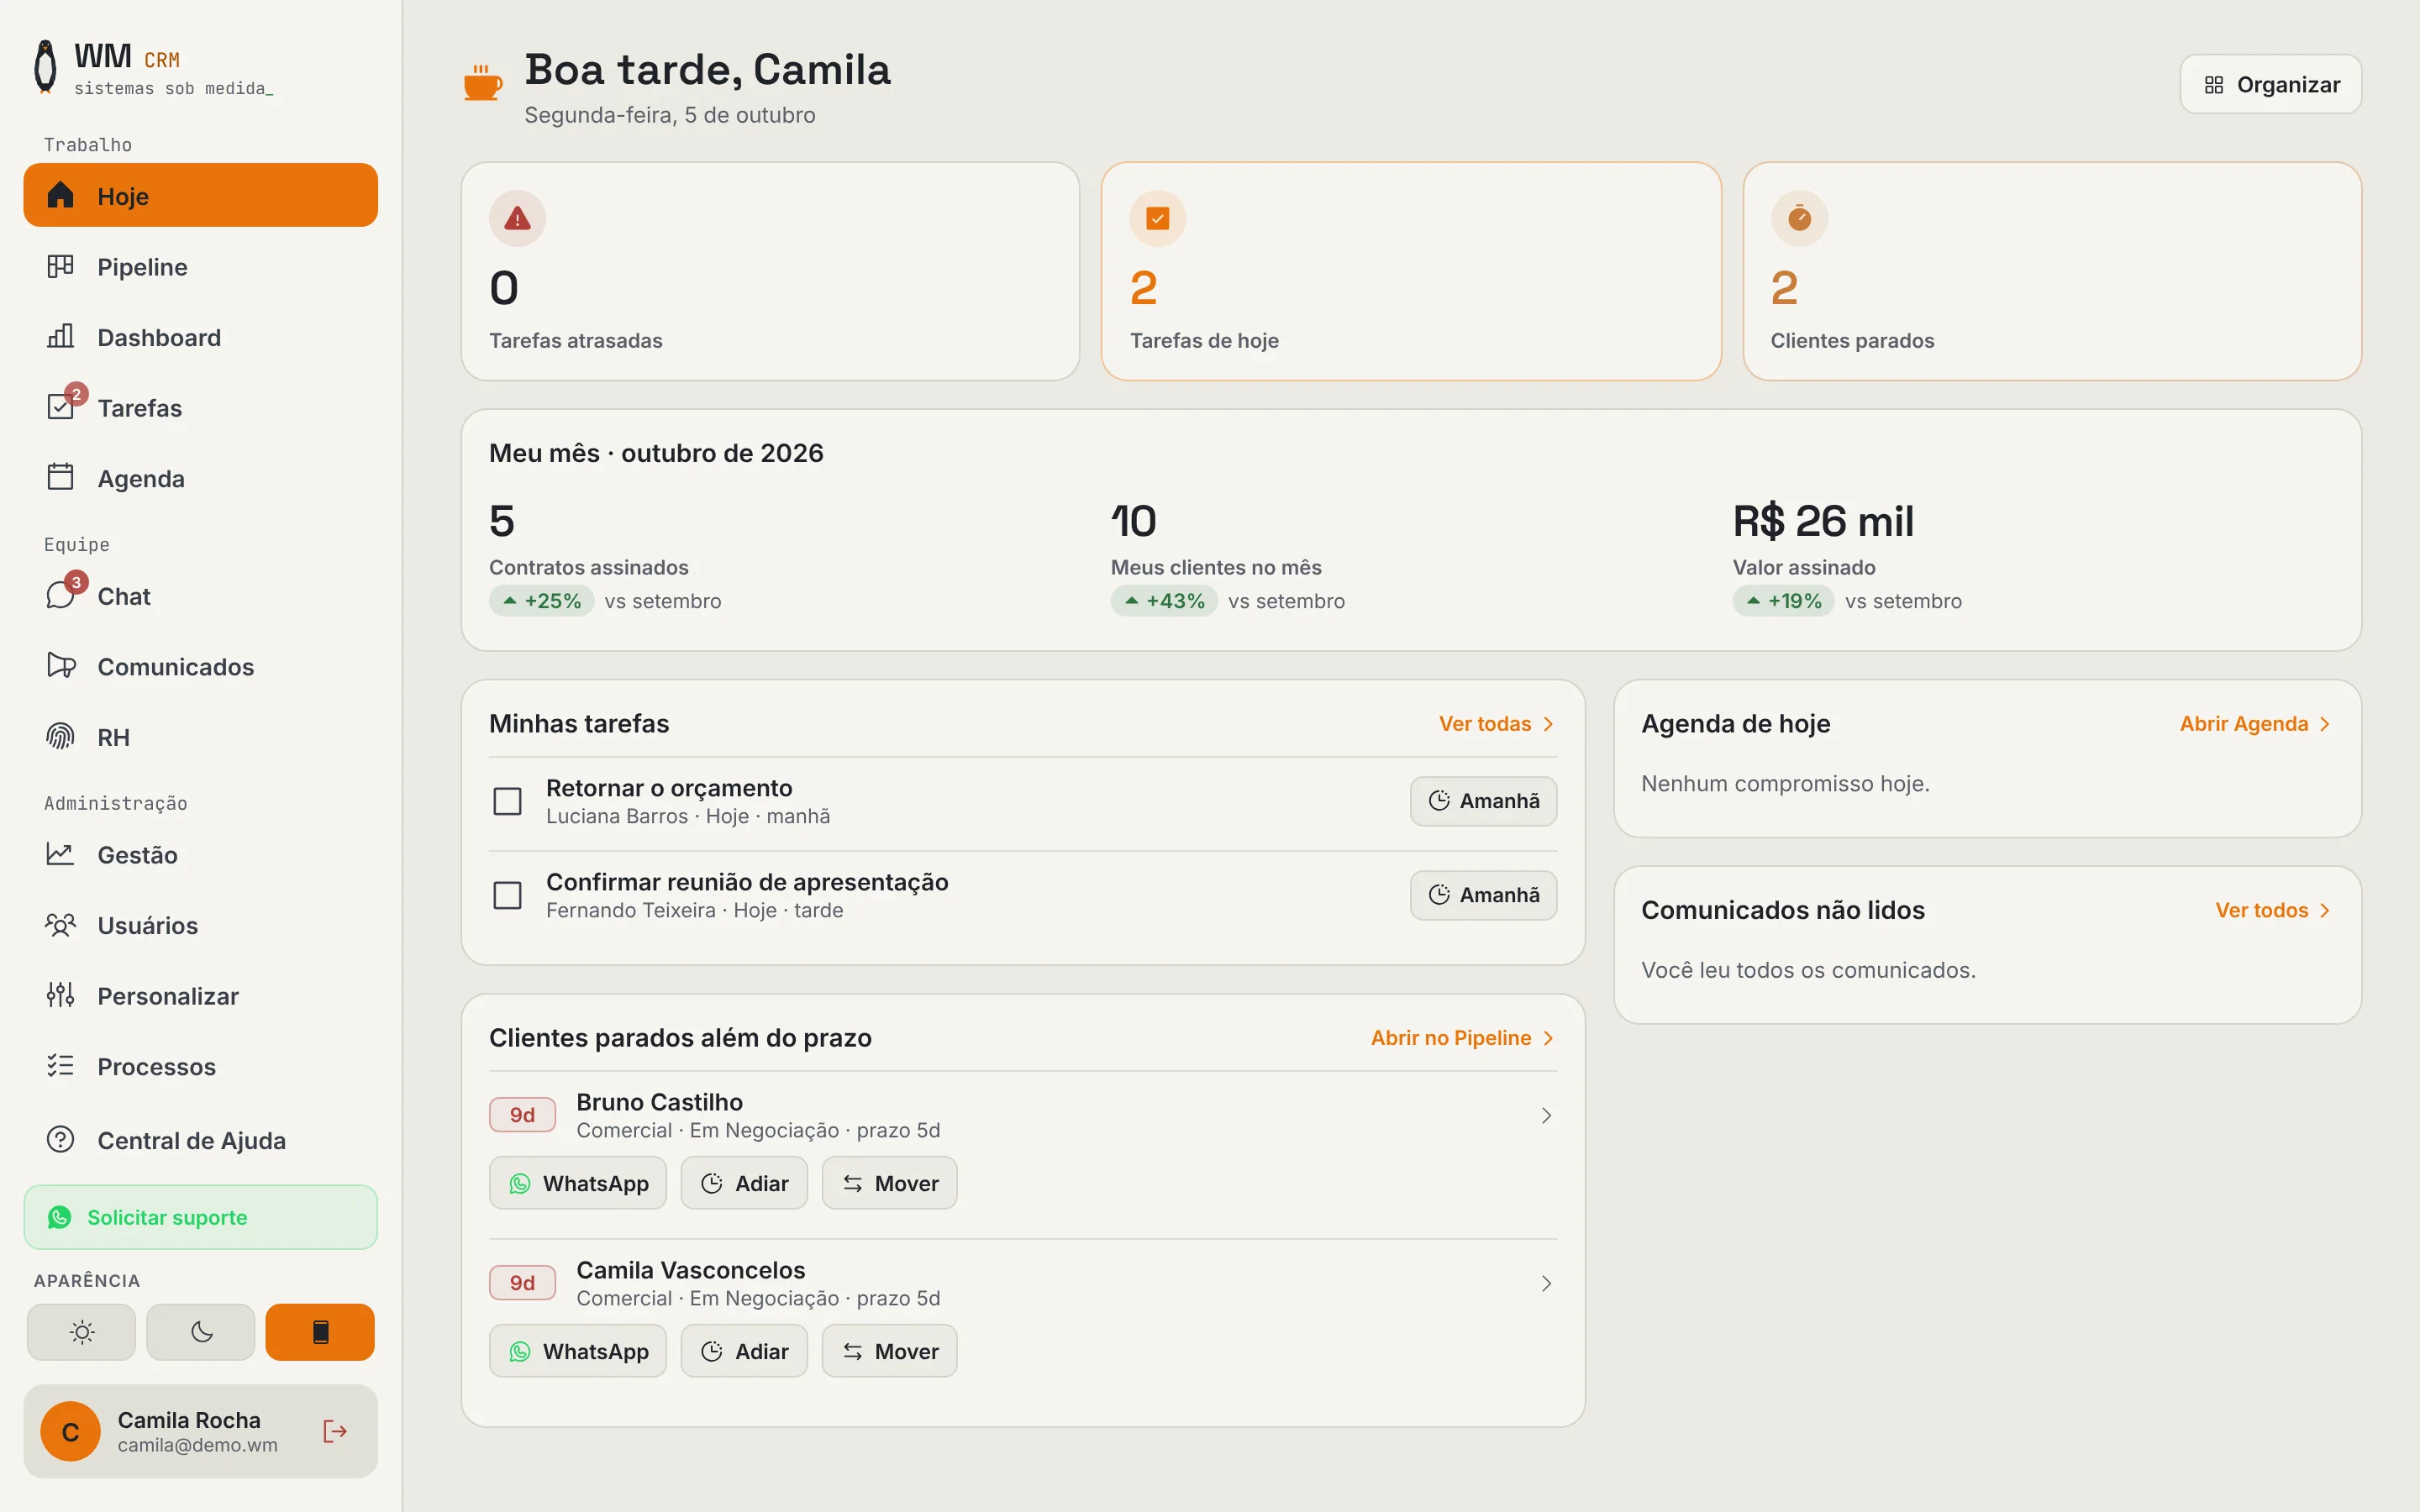The image size is (2420, 1512).
Task: Check the Confirmar reunião de apresentação task
Action: pos(508,895)
